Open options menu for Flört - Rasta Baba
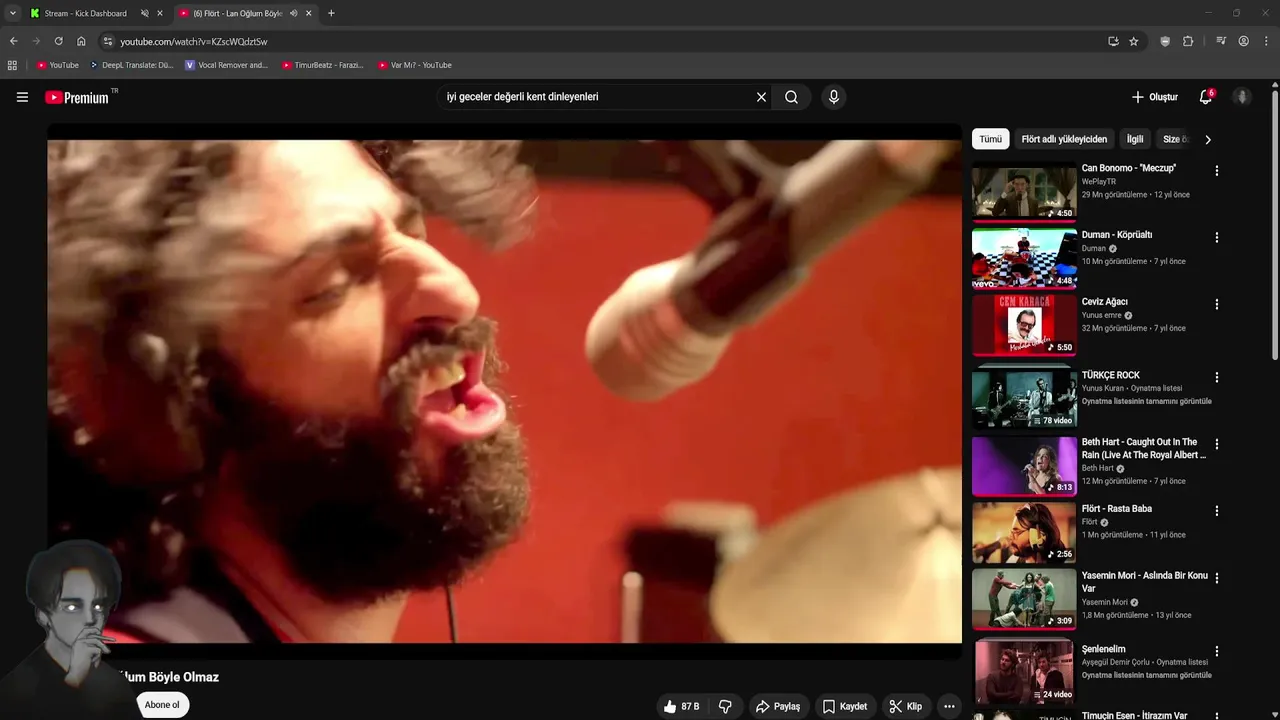Image resolution: width=1280 pixels, height=720 pixels. 1217,511
